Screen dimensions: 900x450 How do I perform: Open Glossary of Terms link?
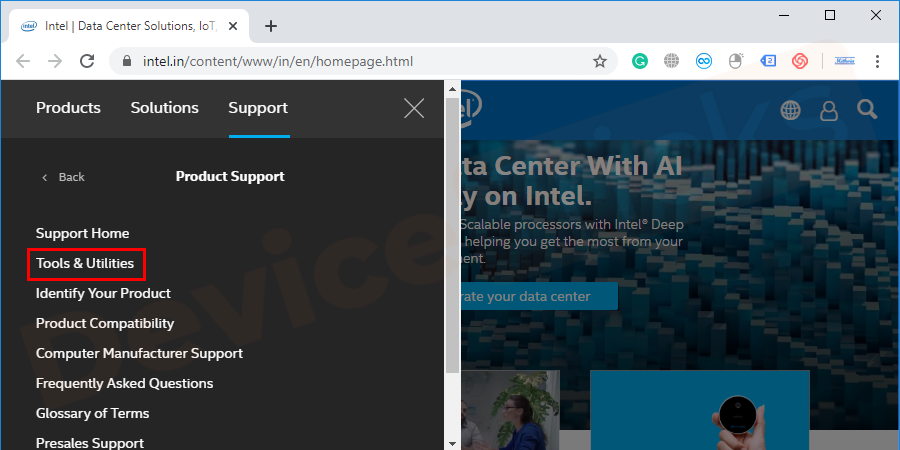point(92,413)
